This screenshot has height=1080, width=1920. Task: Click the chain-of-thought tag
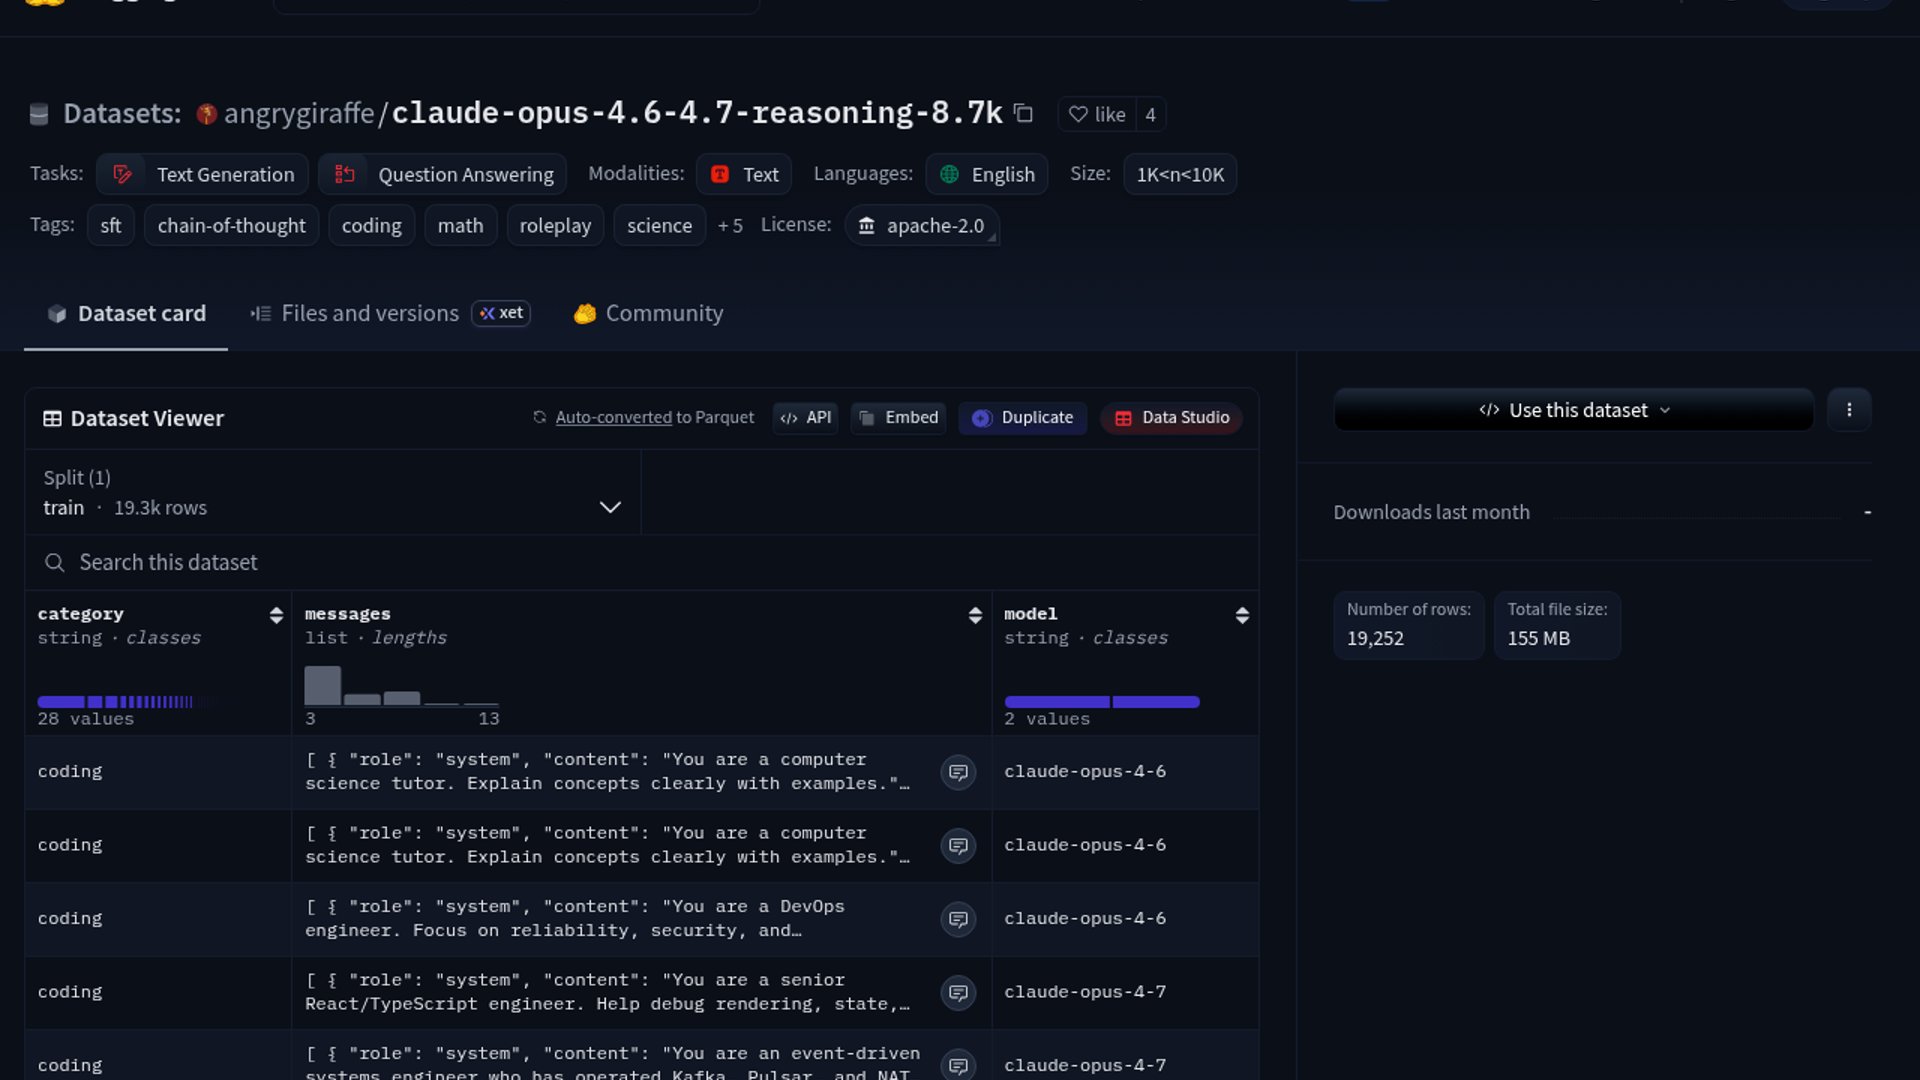(x=231, y=225)
